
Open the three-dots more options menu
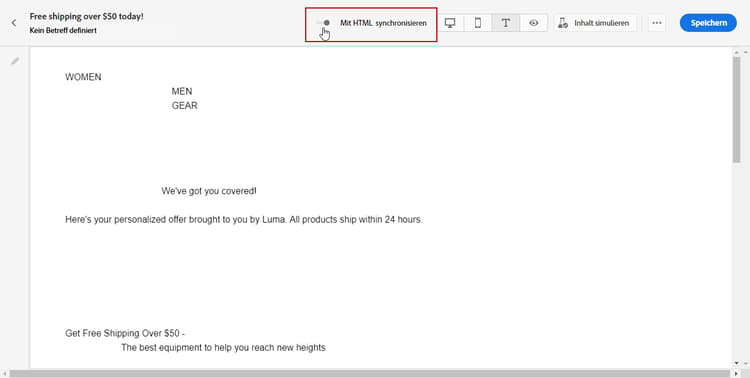pos(657,23)
